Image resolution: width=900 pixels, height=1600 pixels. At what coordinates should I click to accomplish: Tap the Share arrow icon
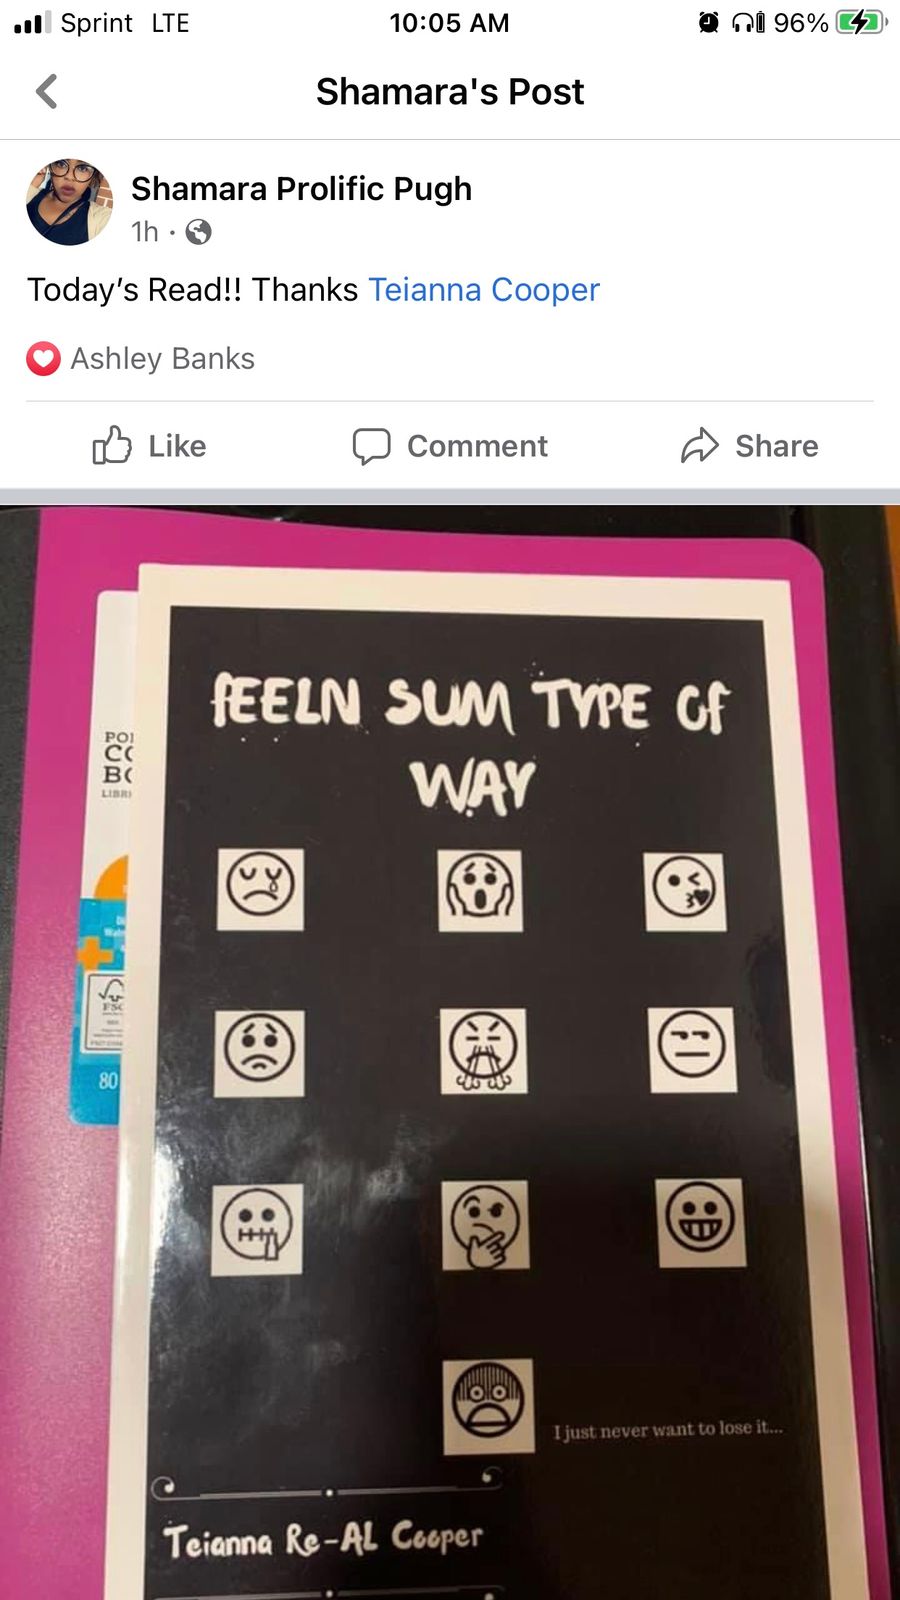coord(700,446)
